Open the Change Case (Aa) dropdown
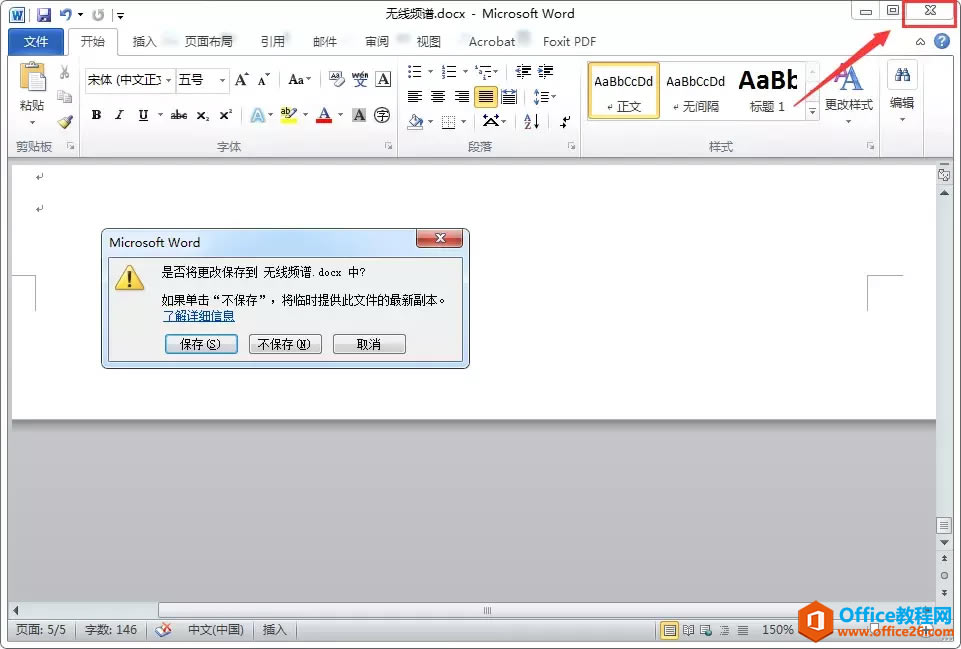Image resolution: width=961 pixels, height=649 pixels. tap(300, 79)
